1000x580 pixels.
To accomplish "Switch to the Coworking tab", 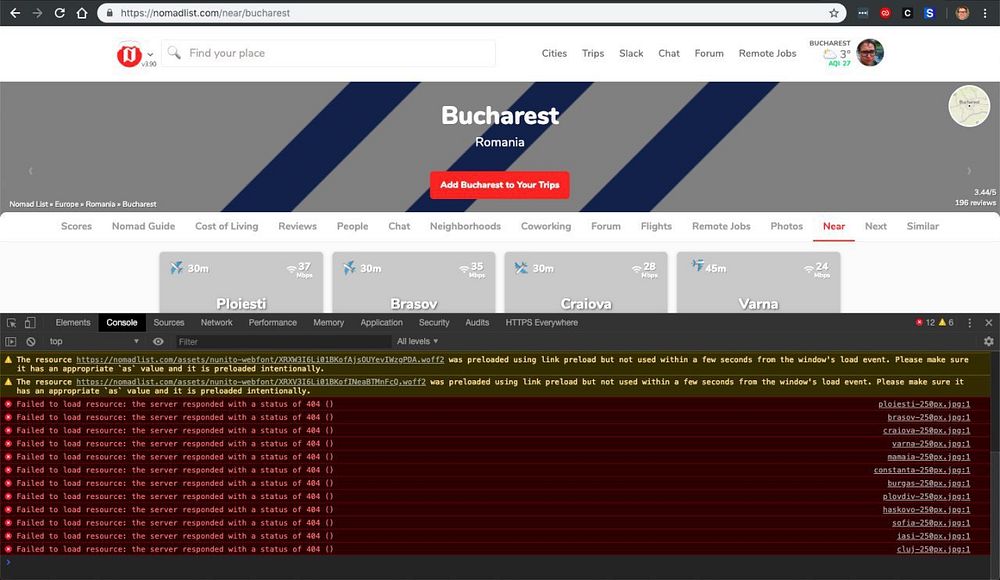I will pyautogui.click(x=546, y=226).
